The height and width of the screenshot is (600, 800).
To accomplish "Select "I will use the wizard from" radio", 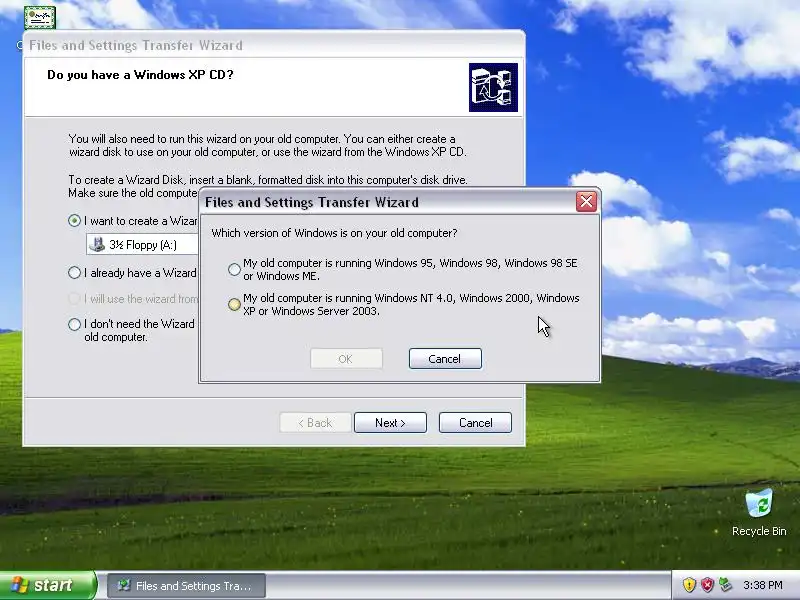I will point(74,298).
